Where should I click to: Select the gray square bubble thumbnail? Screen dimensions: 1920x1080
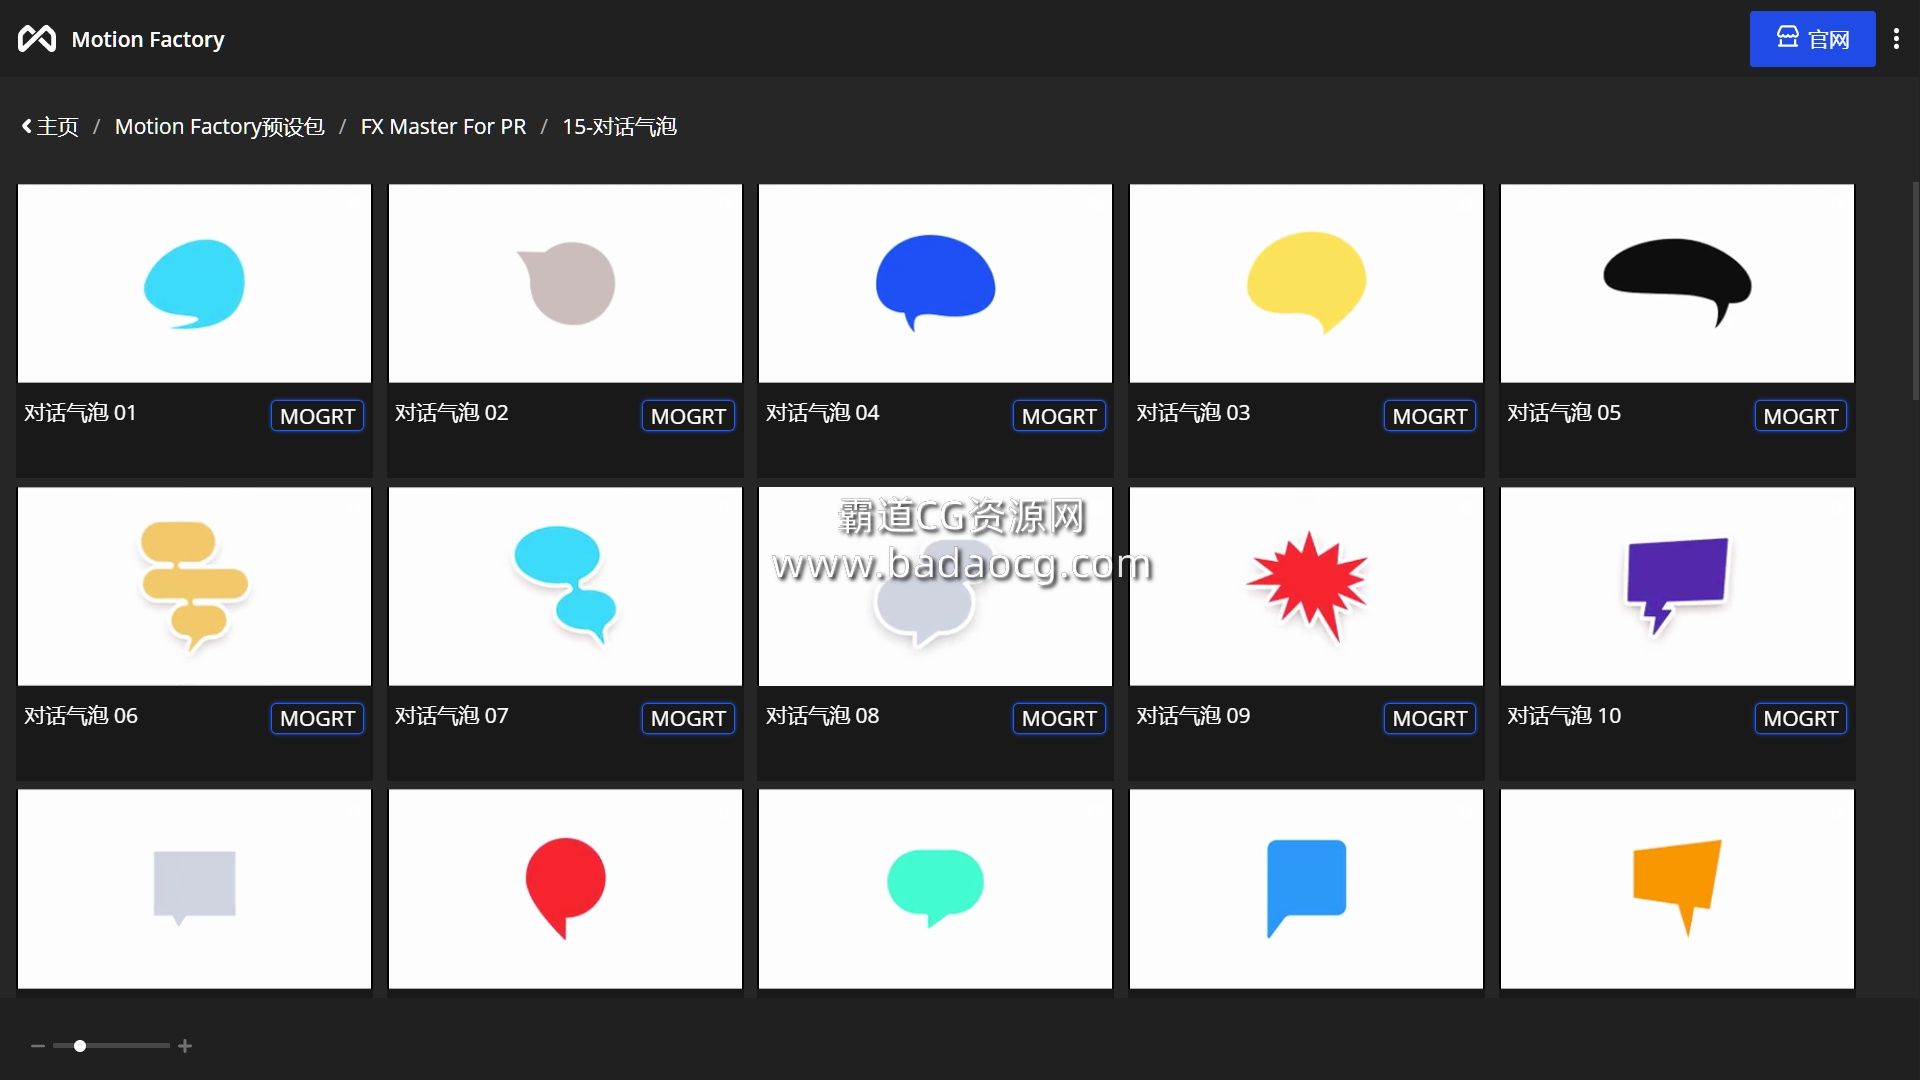[x=194, y=889]
